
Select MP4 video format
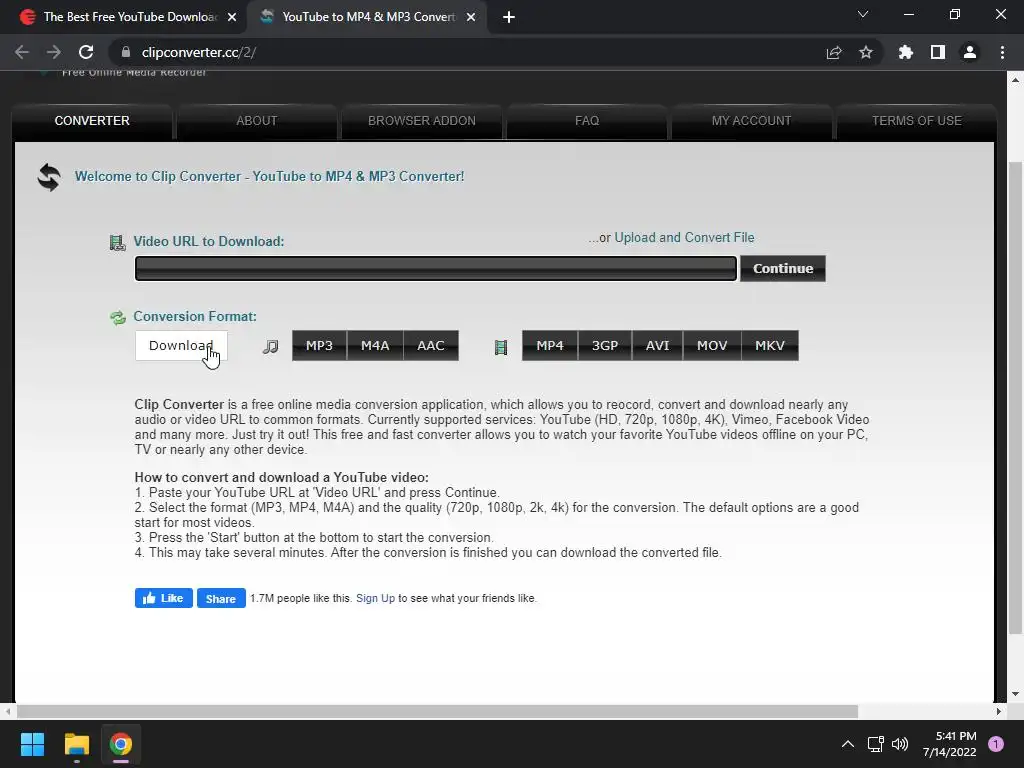pos(550,345)
